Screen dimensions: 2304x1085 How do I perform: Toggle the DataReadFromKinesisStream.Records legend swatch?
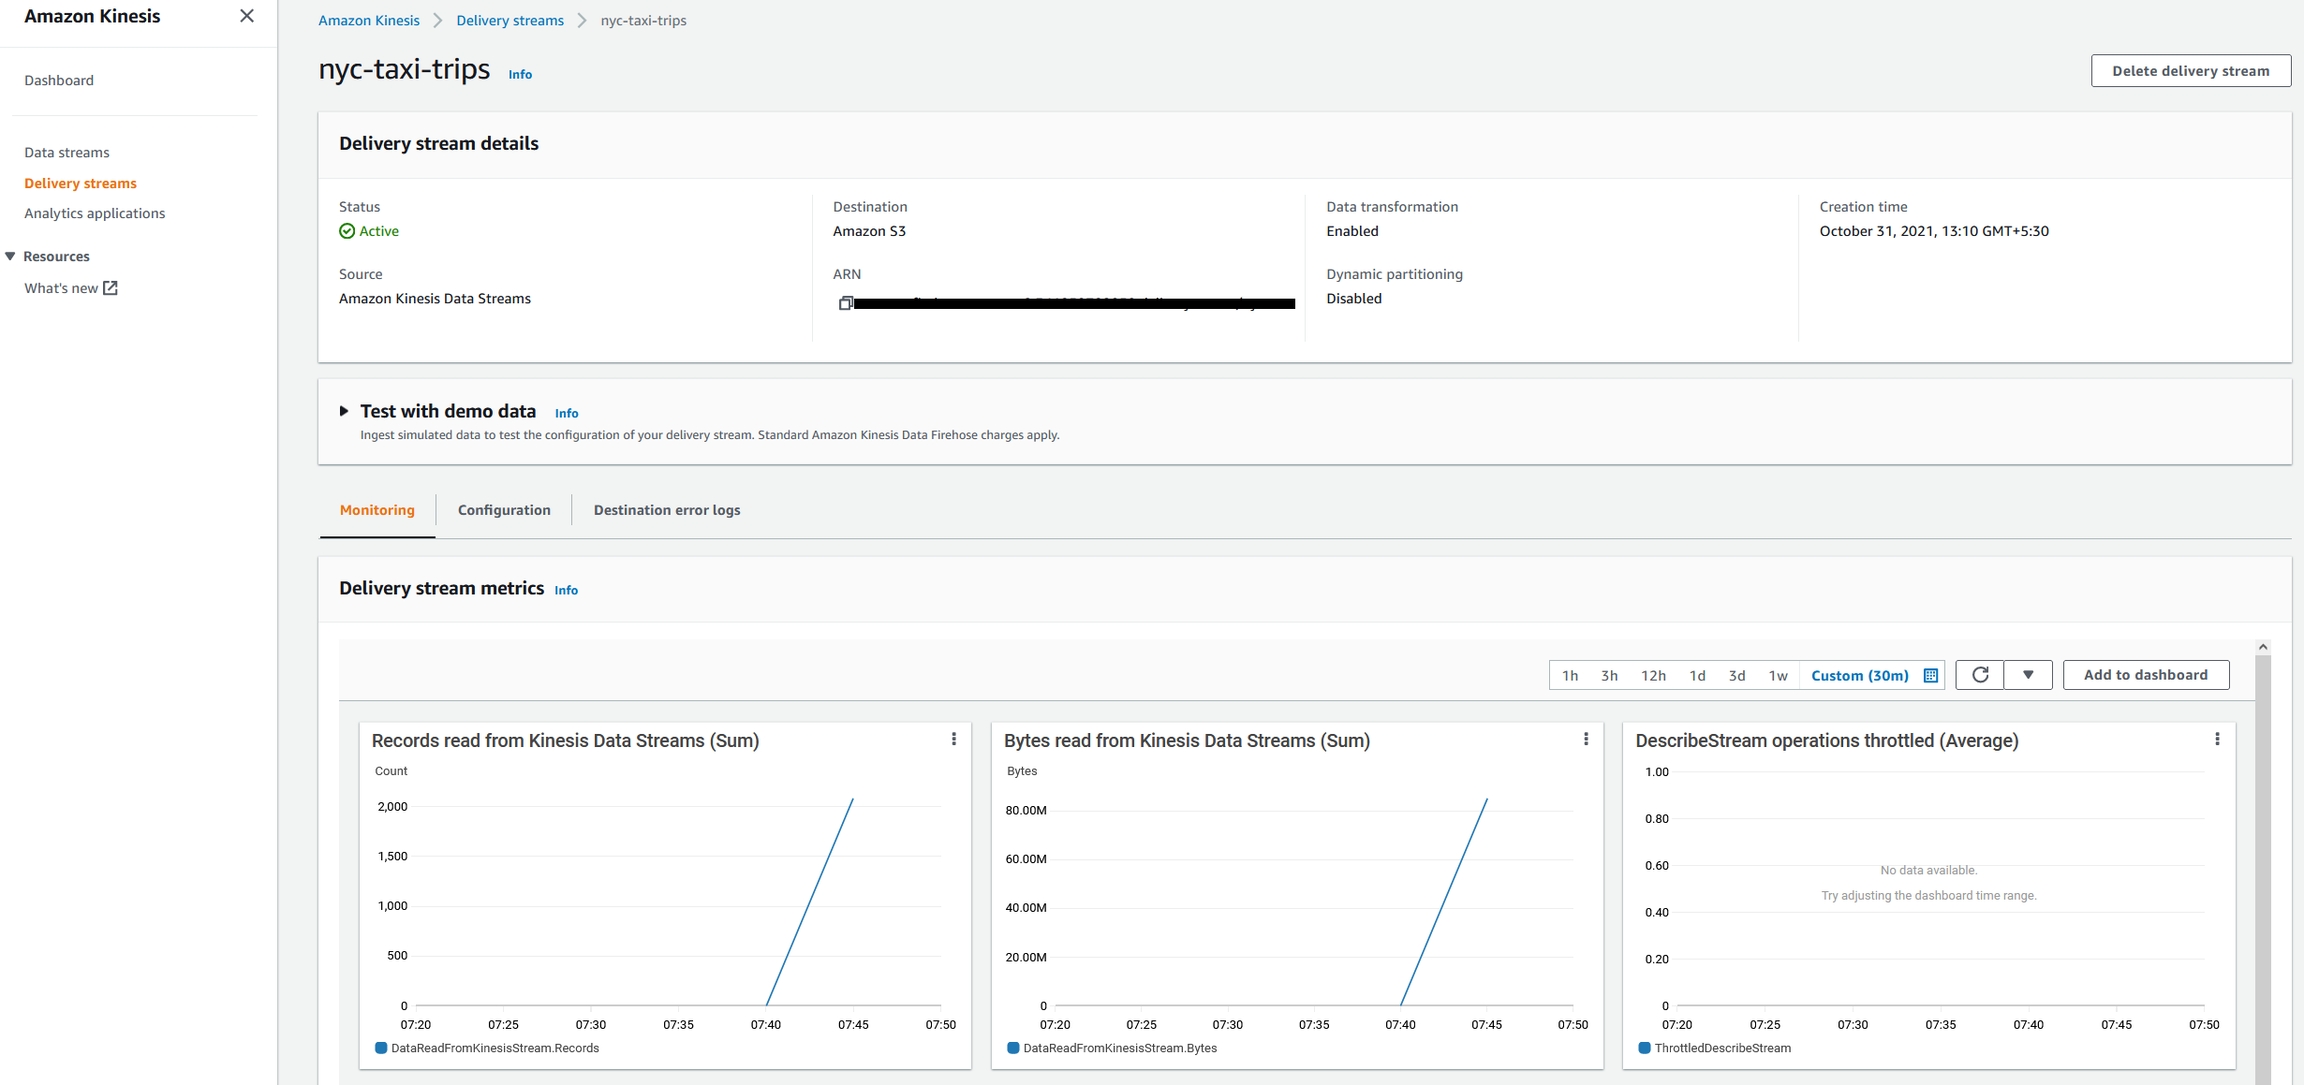pos(381,1048)
